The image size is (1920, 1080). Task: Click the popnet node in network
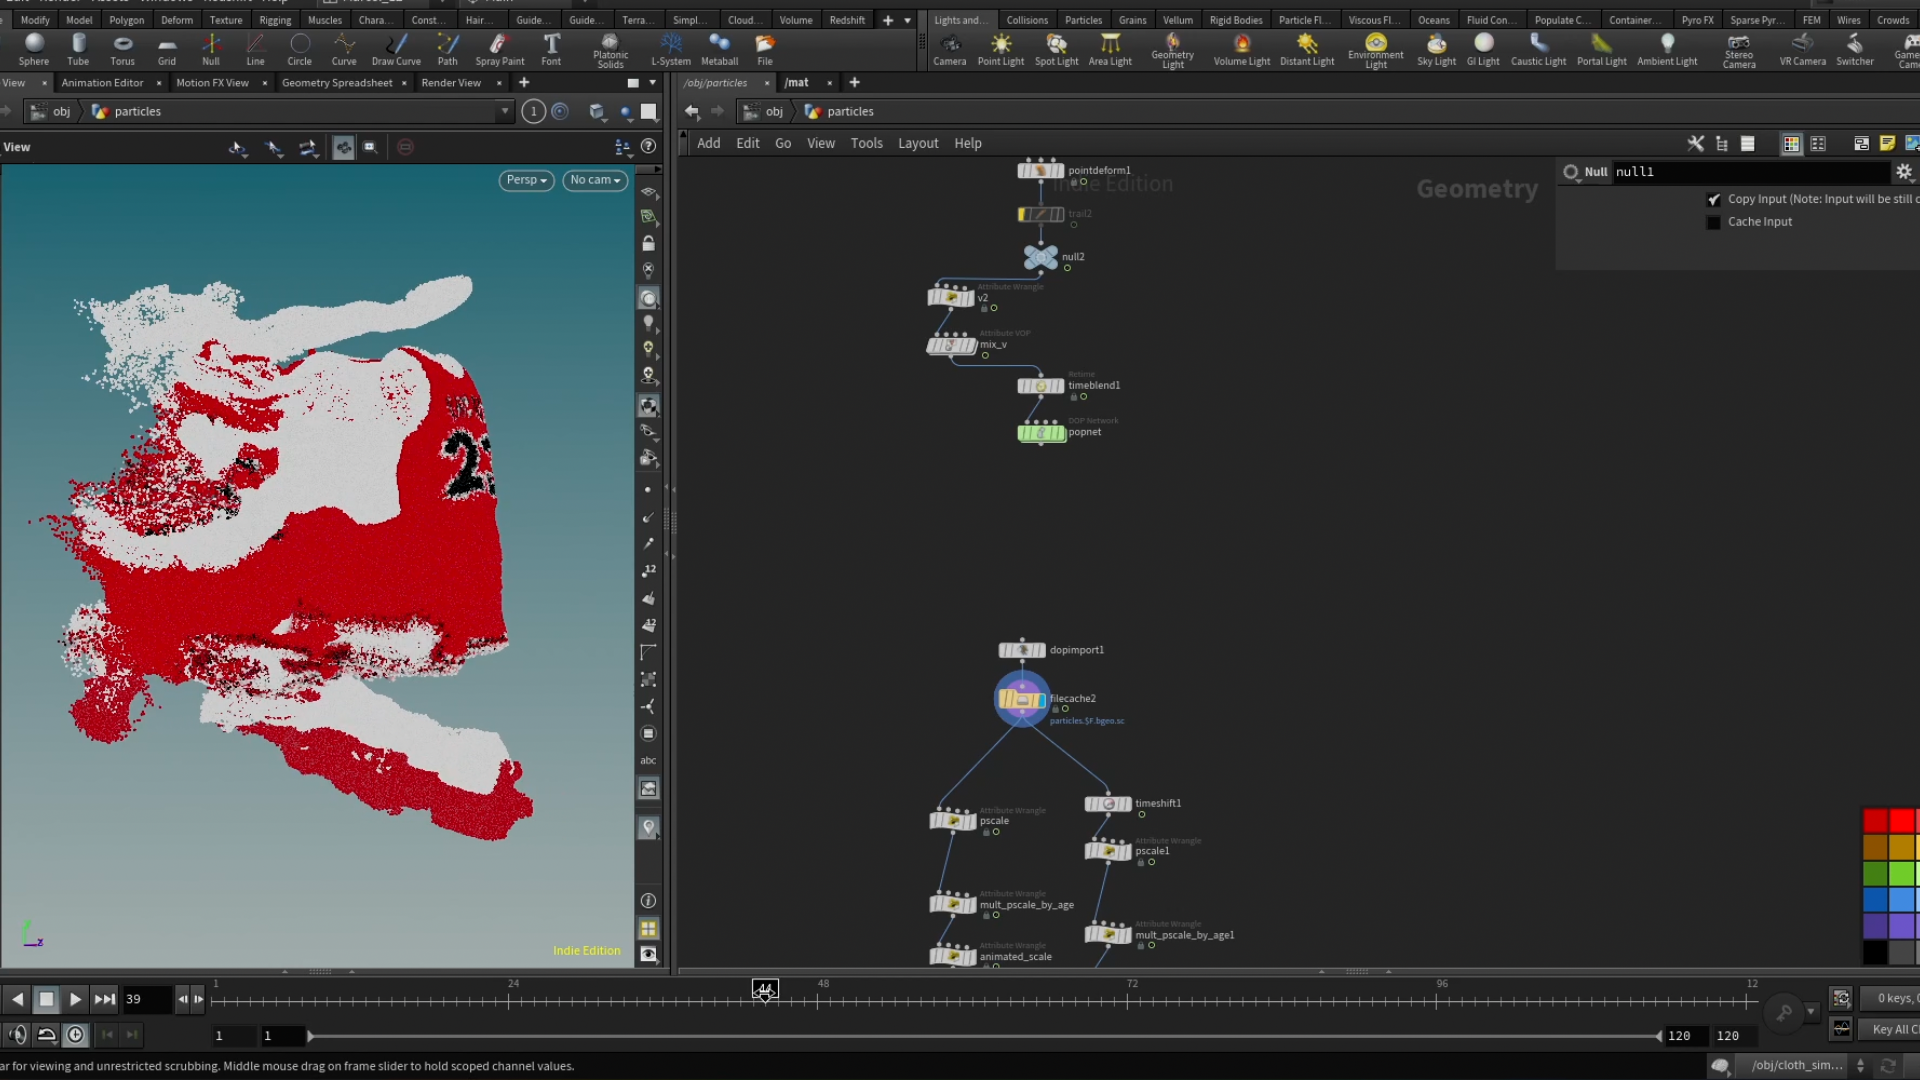point(1041,433)
